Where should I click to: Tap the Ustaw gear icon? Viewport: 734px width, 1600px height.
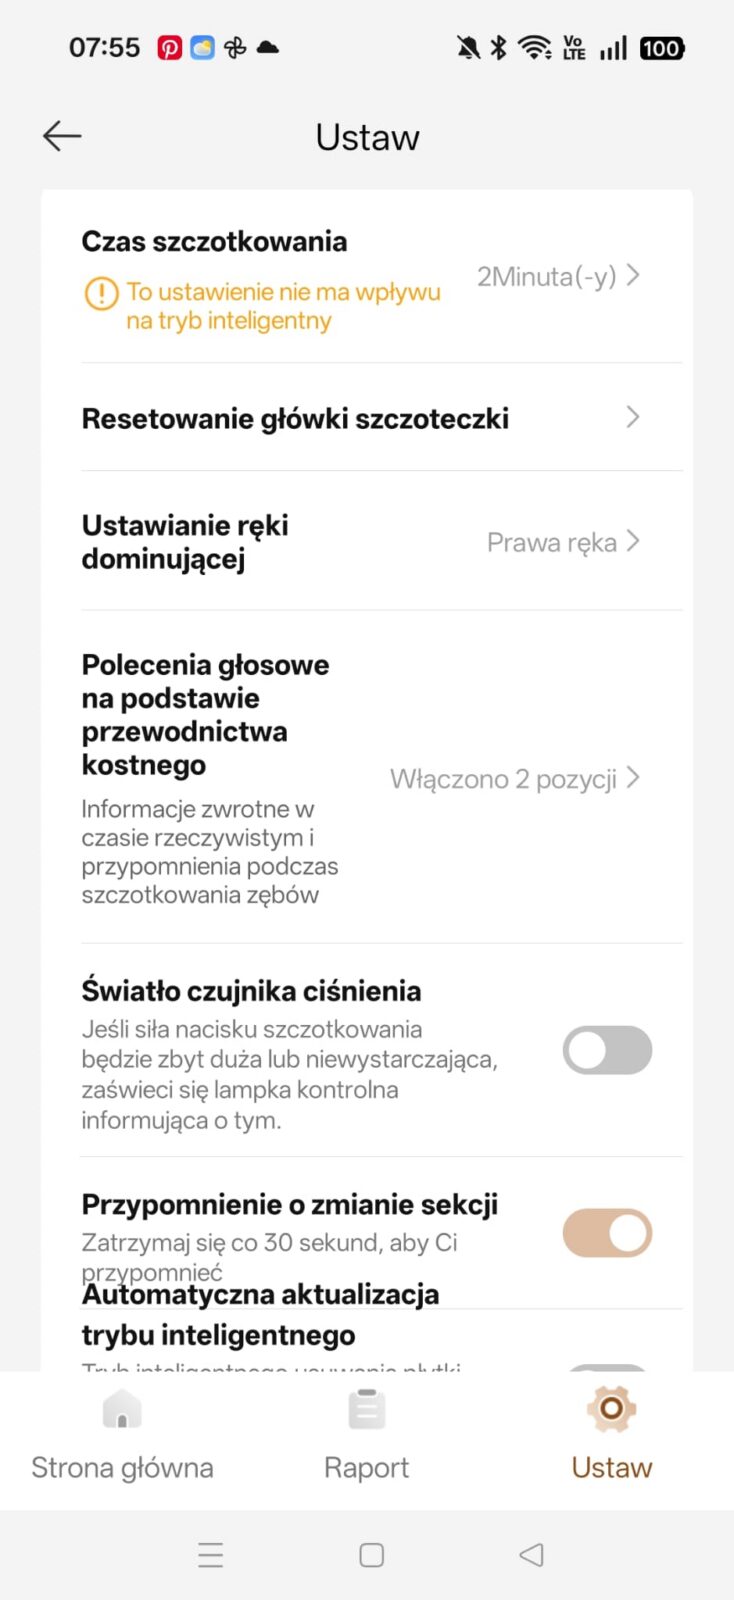(x=611, y=1409)
